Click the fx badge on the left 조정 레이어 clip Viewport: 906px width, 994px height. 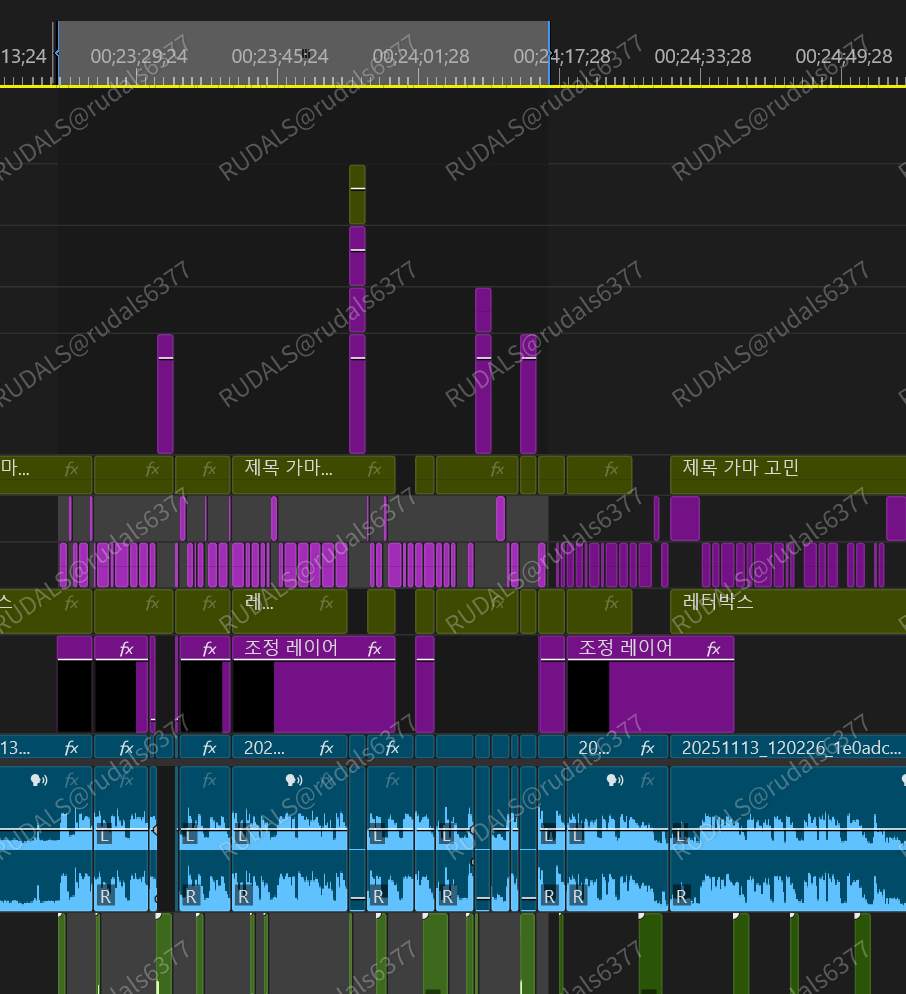point(374,649)
